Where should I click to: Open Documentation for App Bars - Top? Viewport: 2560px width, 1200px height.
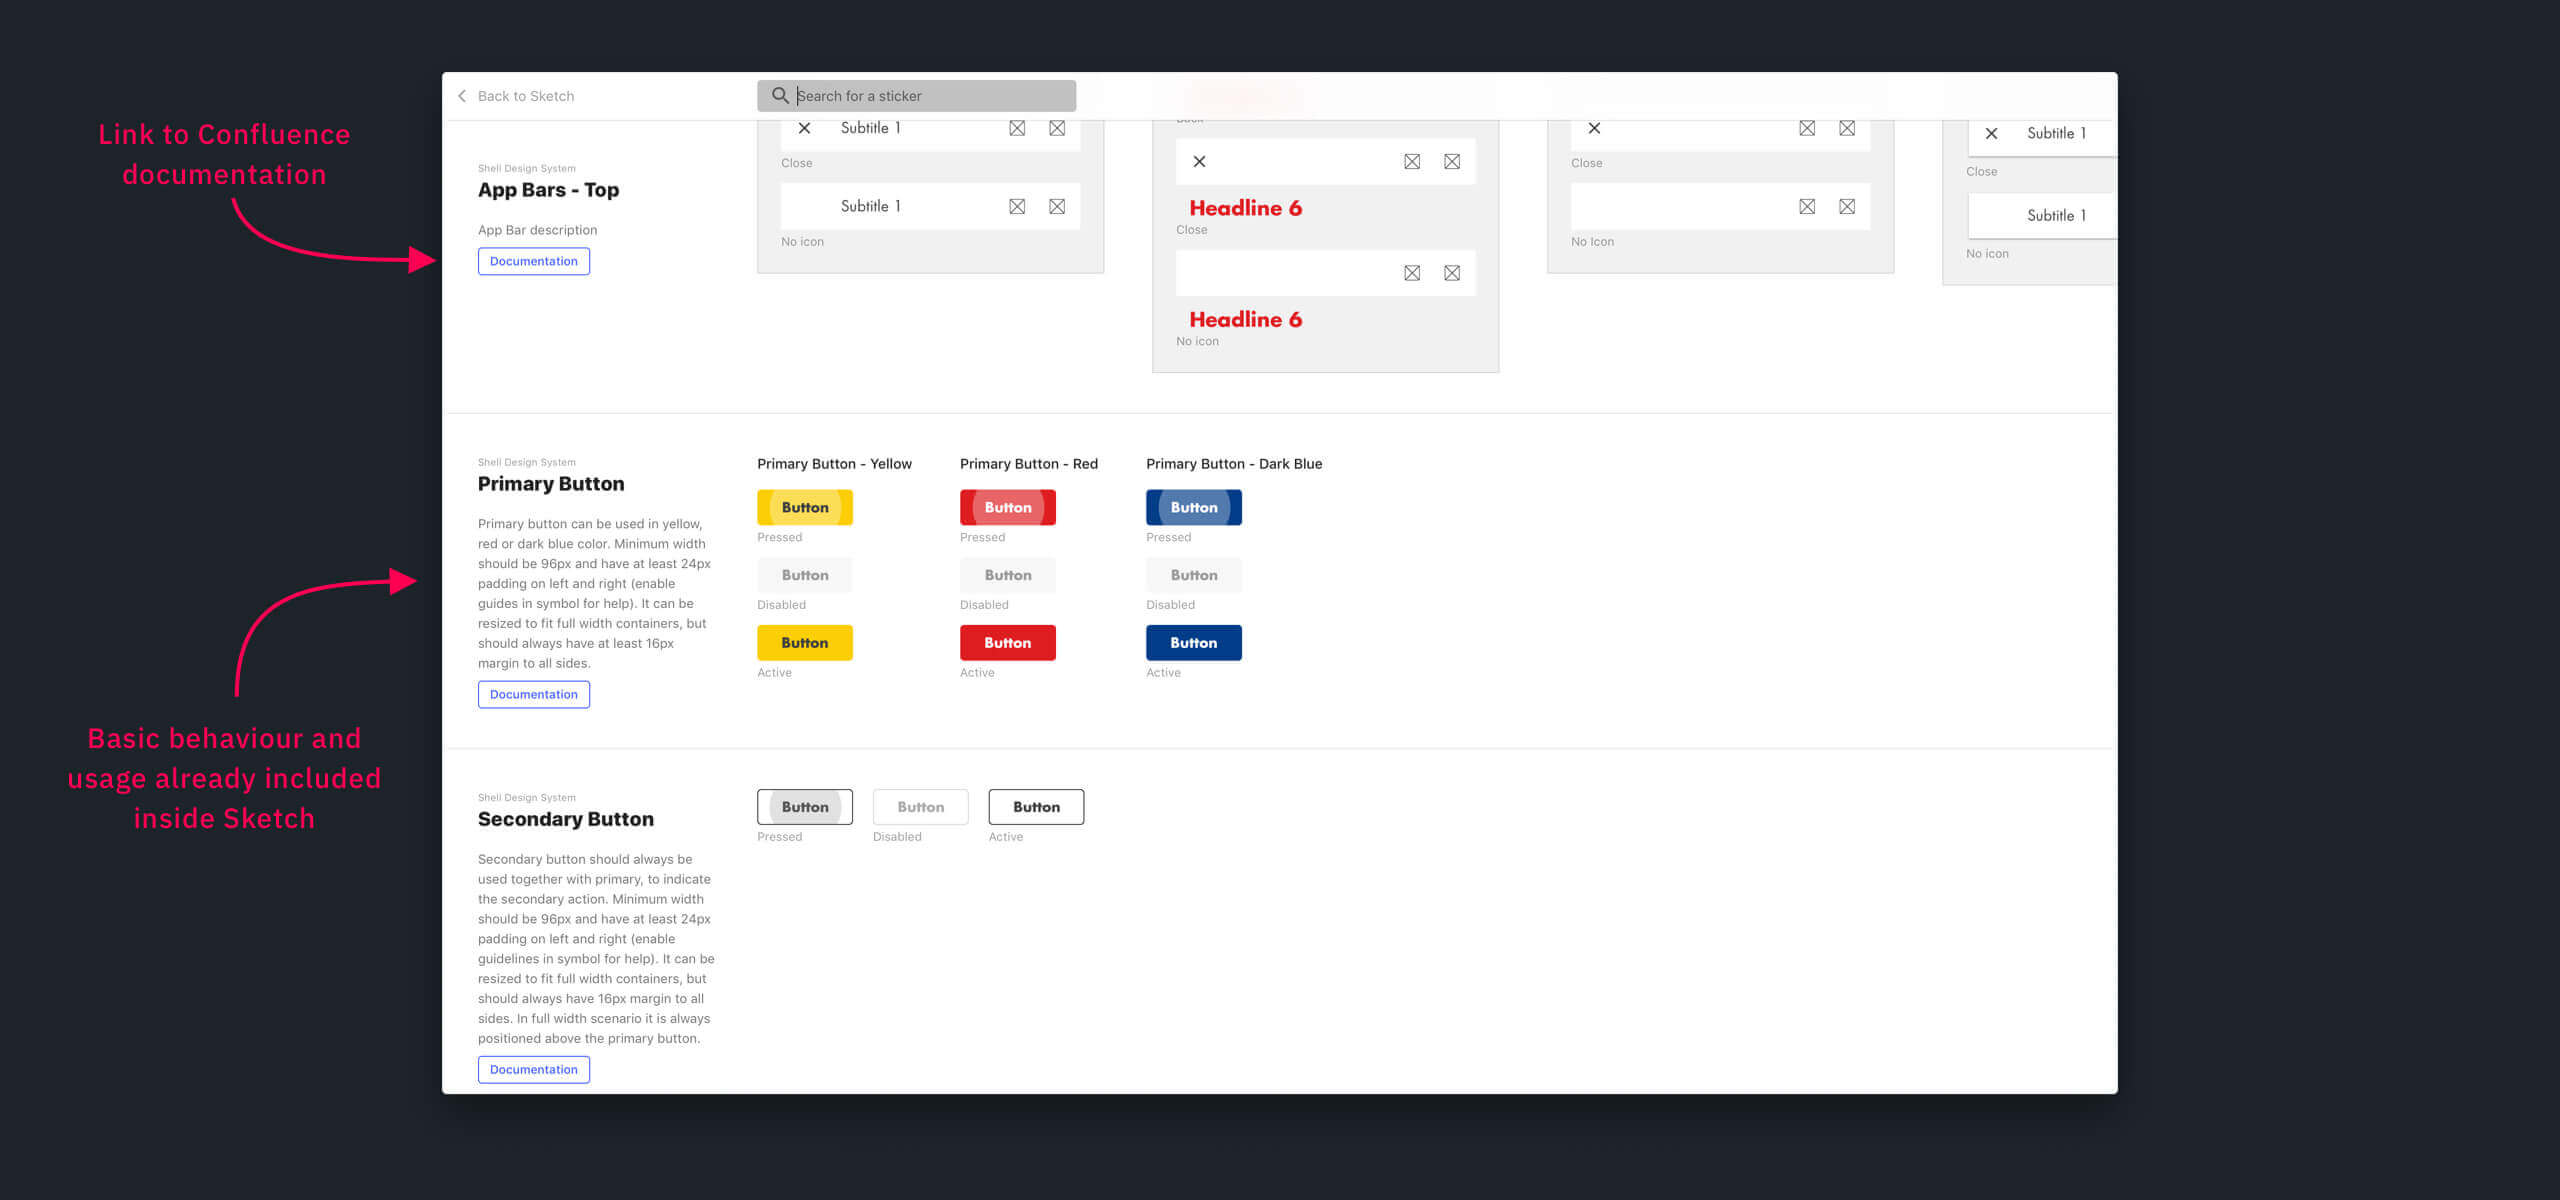pyautogui.click(x=533, y=261)
